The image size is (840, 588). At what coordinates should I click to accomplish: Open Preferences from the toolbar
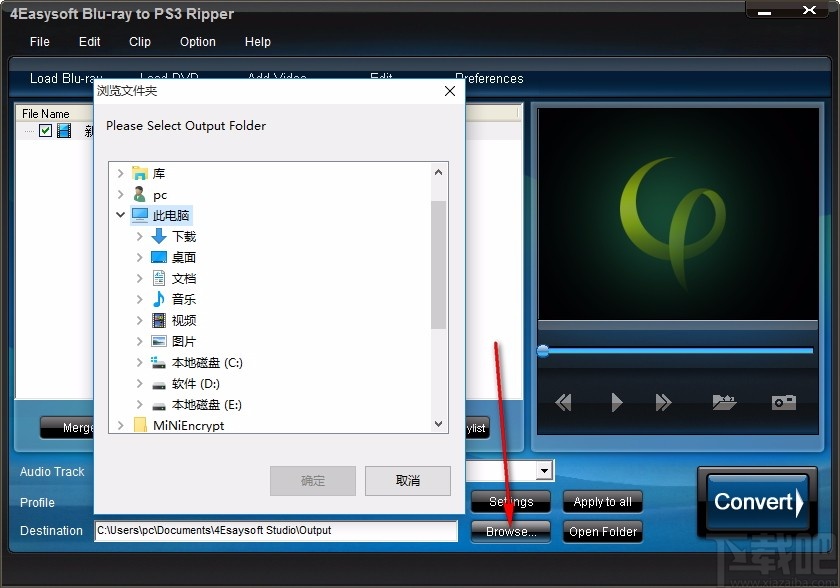[x=490, y=78]
